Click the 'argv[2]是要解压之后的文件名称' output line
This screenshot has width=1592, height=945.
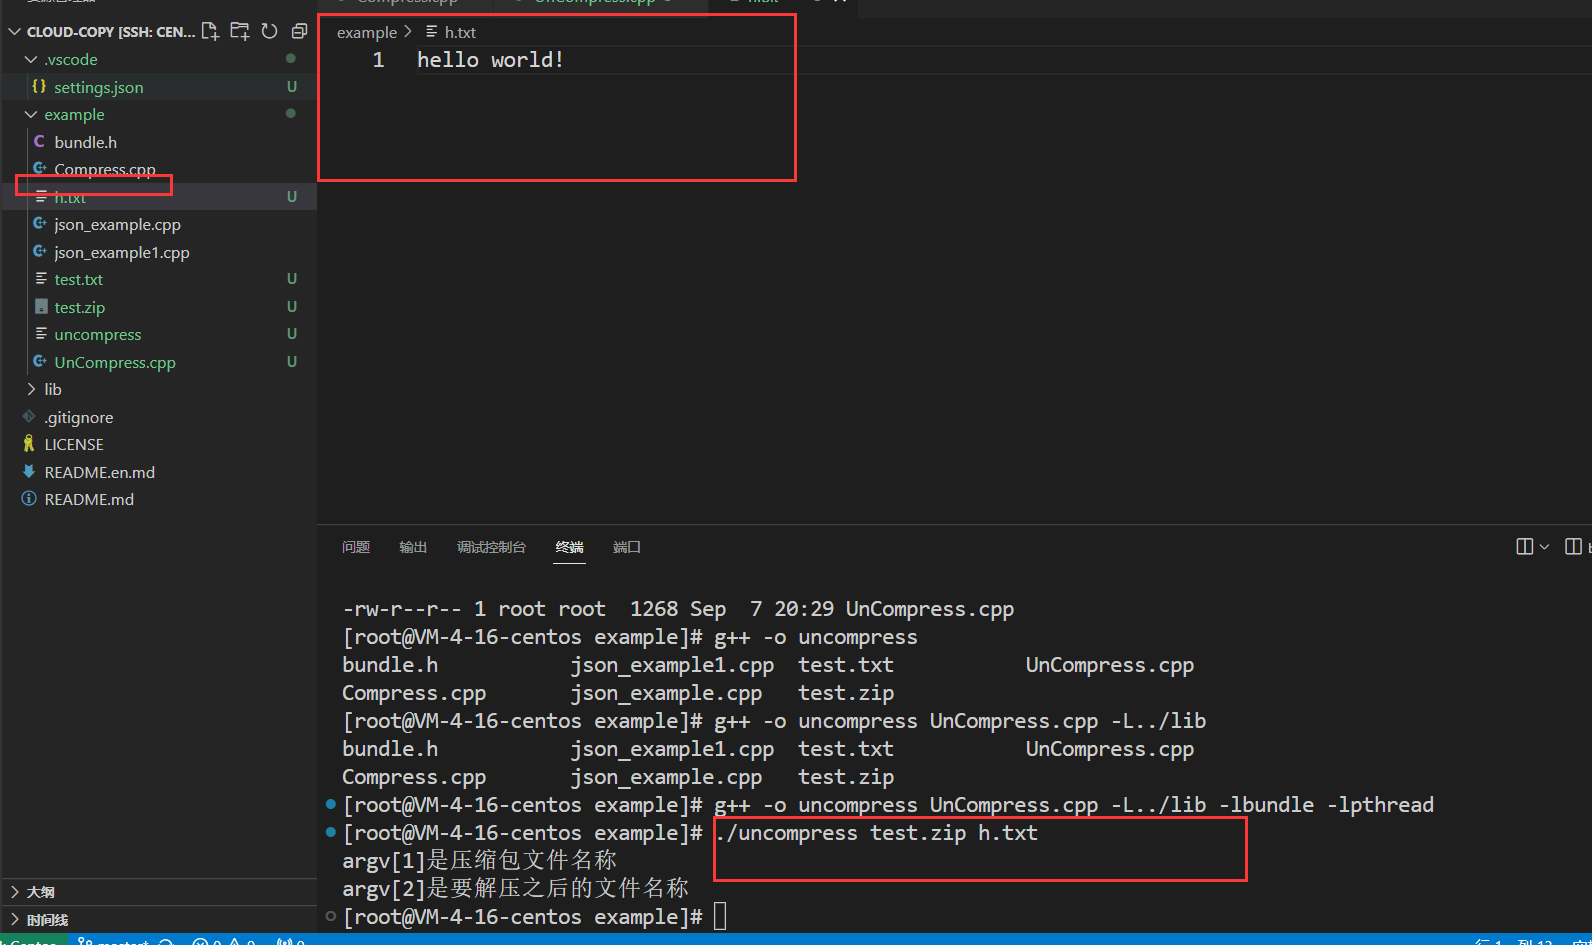[x=515, y=888]
